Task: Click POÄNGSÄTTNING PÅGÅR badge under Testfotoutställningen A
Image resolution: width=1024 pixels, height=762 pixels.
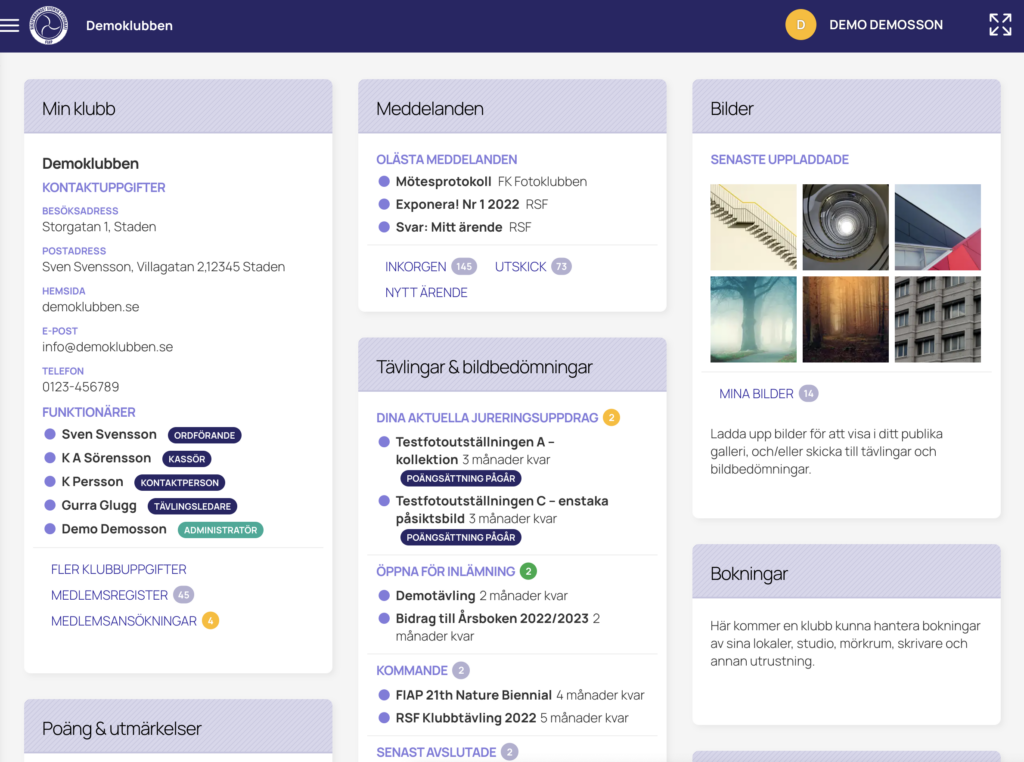Action: coord(461,479)
